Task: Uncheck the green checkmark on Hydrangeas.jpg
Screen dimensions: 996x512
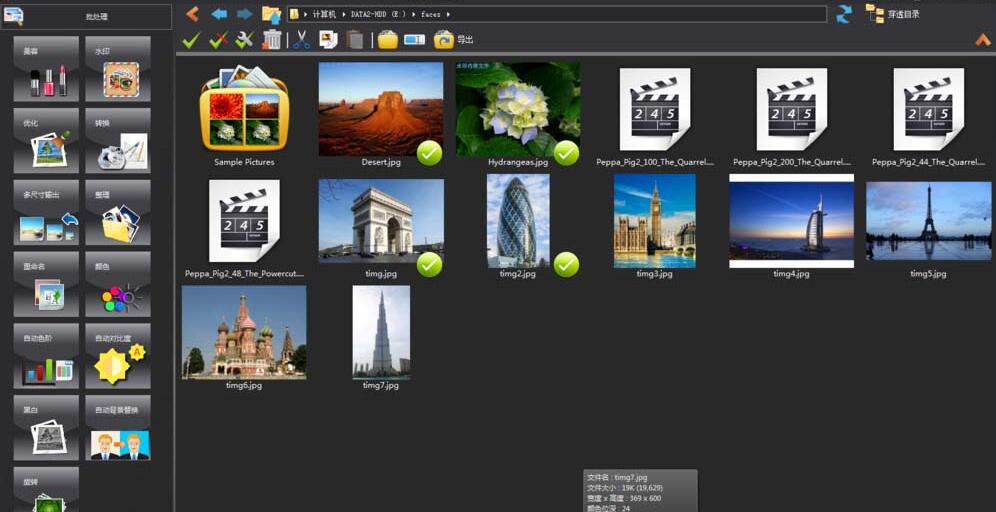Action: (x=566, y=153)
